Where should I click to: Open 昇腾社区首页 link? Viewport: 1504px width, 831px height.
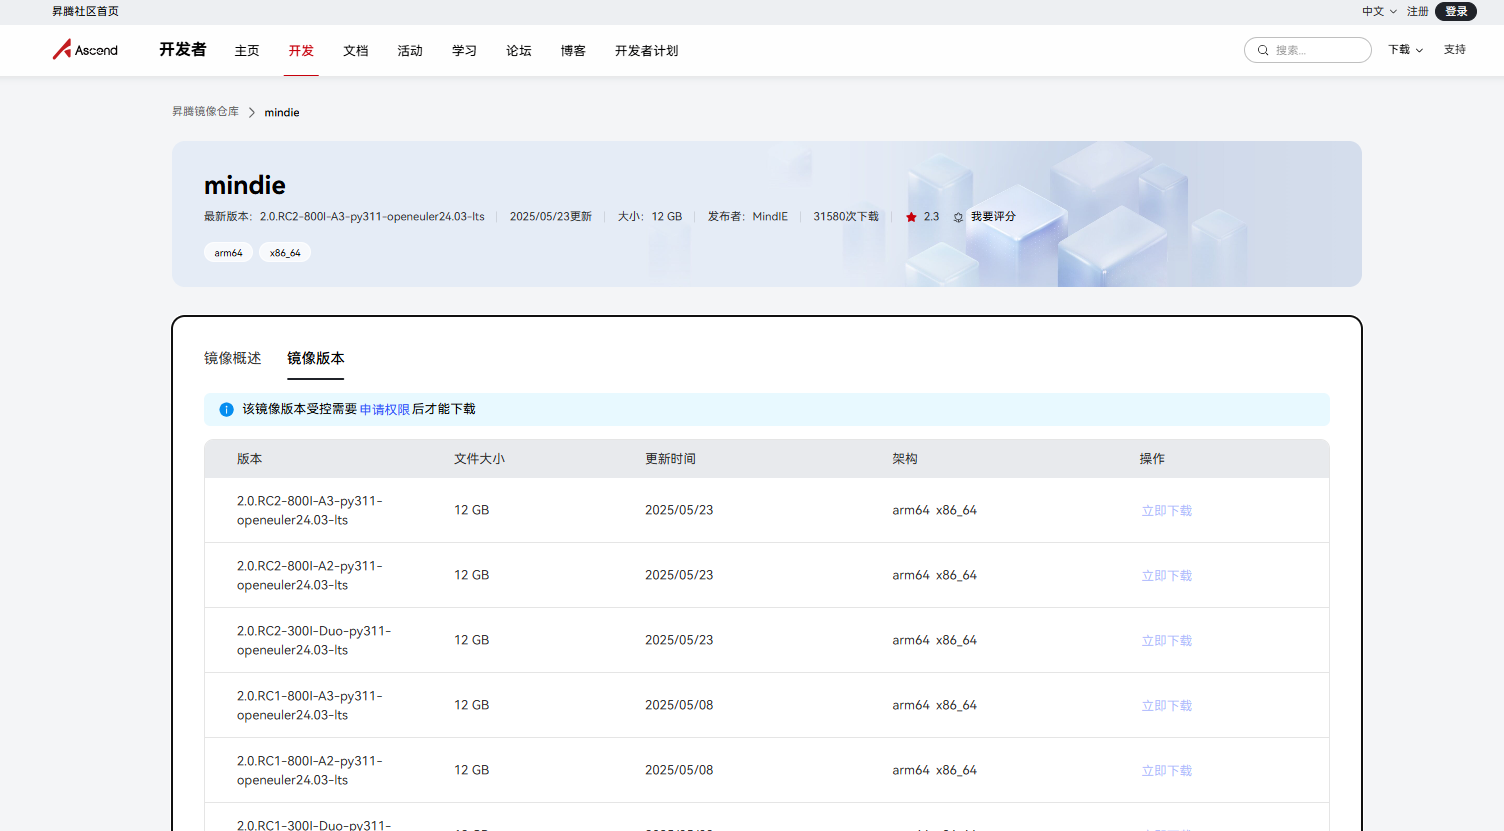click(85, 11)
